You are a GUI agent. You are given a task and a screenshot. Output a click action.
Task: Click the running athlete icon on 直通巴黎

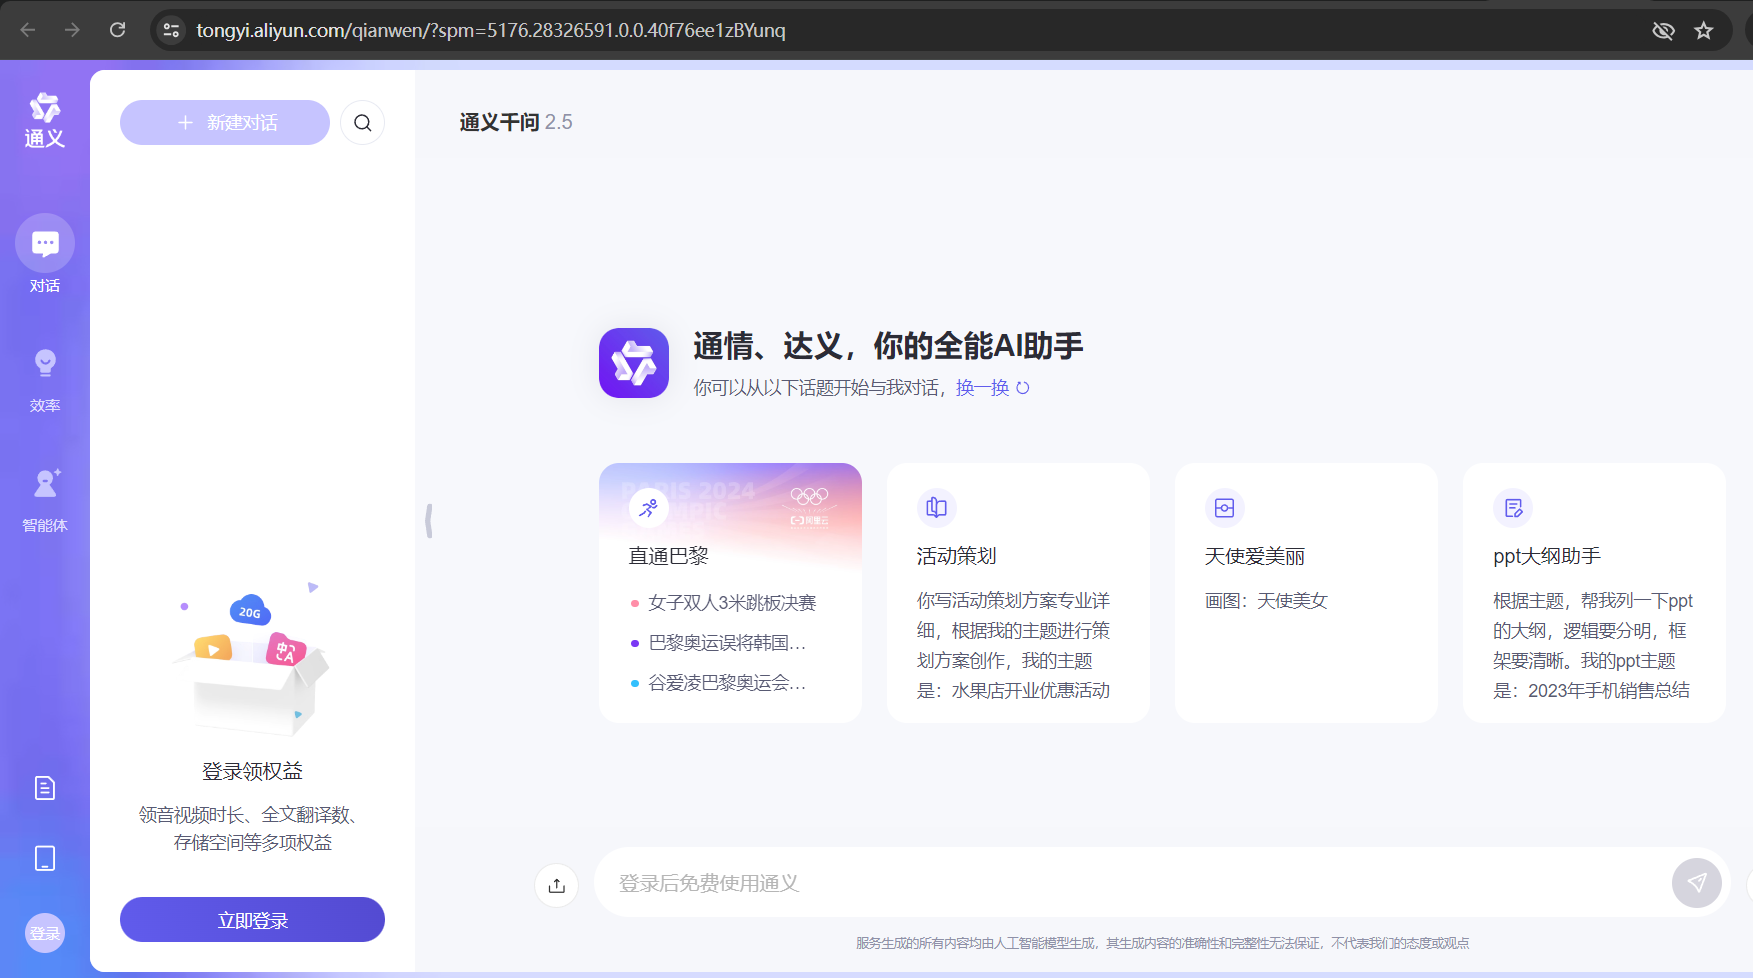pyautogui.click(x=648, y=508)
